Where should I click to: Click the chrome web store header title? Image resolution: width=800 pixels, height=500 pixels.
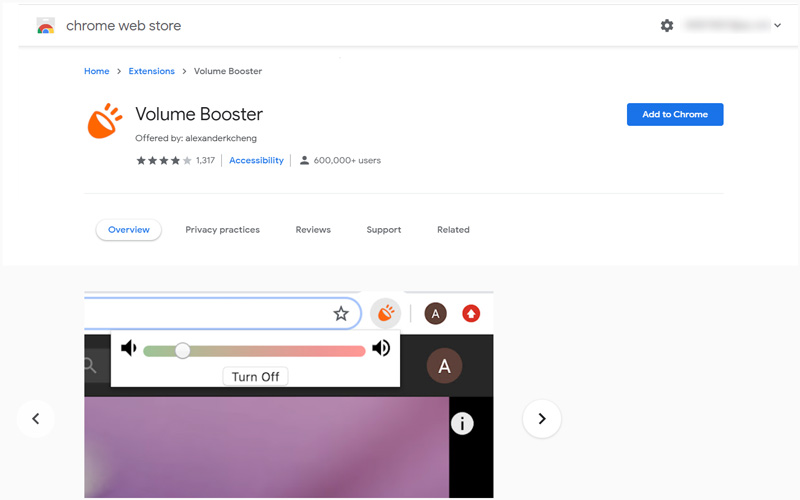[x=123, y=26]
